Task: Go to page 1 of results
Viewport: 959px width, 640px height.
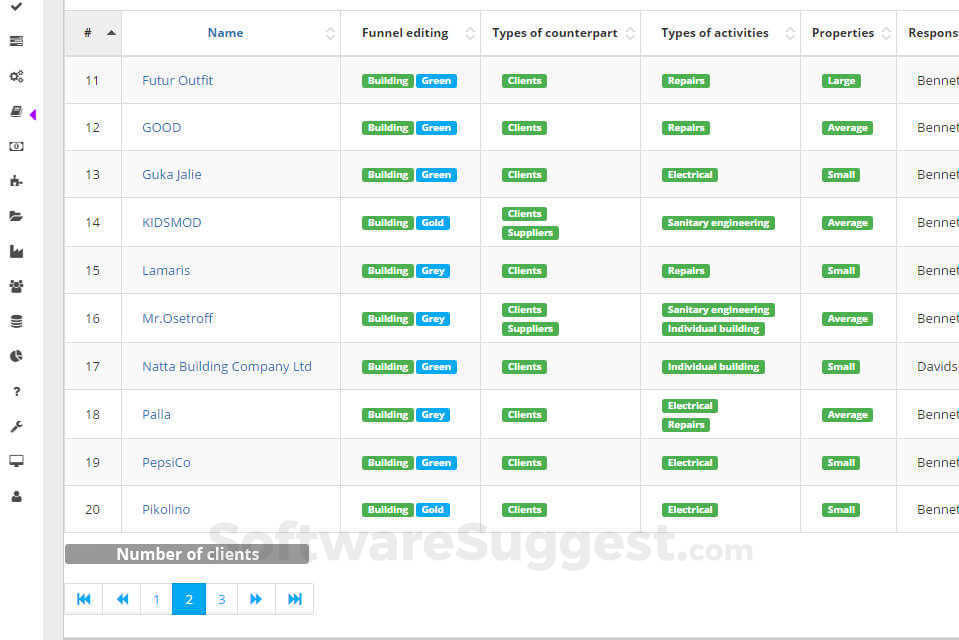Action: click(x=156, y=599)
